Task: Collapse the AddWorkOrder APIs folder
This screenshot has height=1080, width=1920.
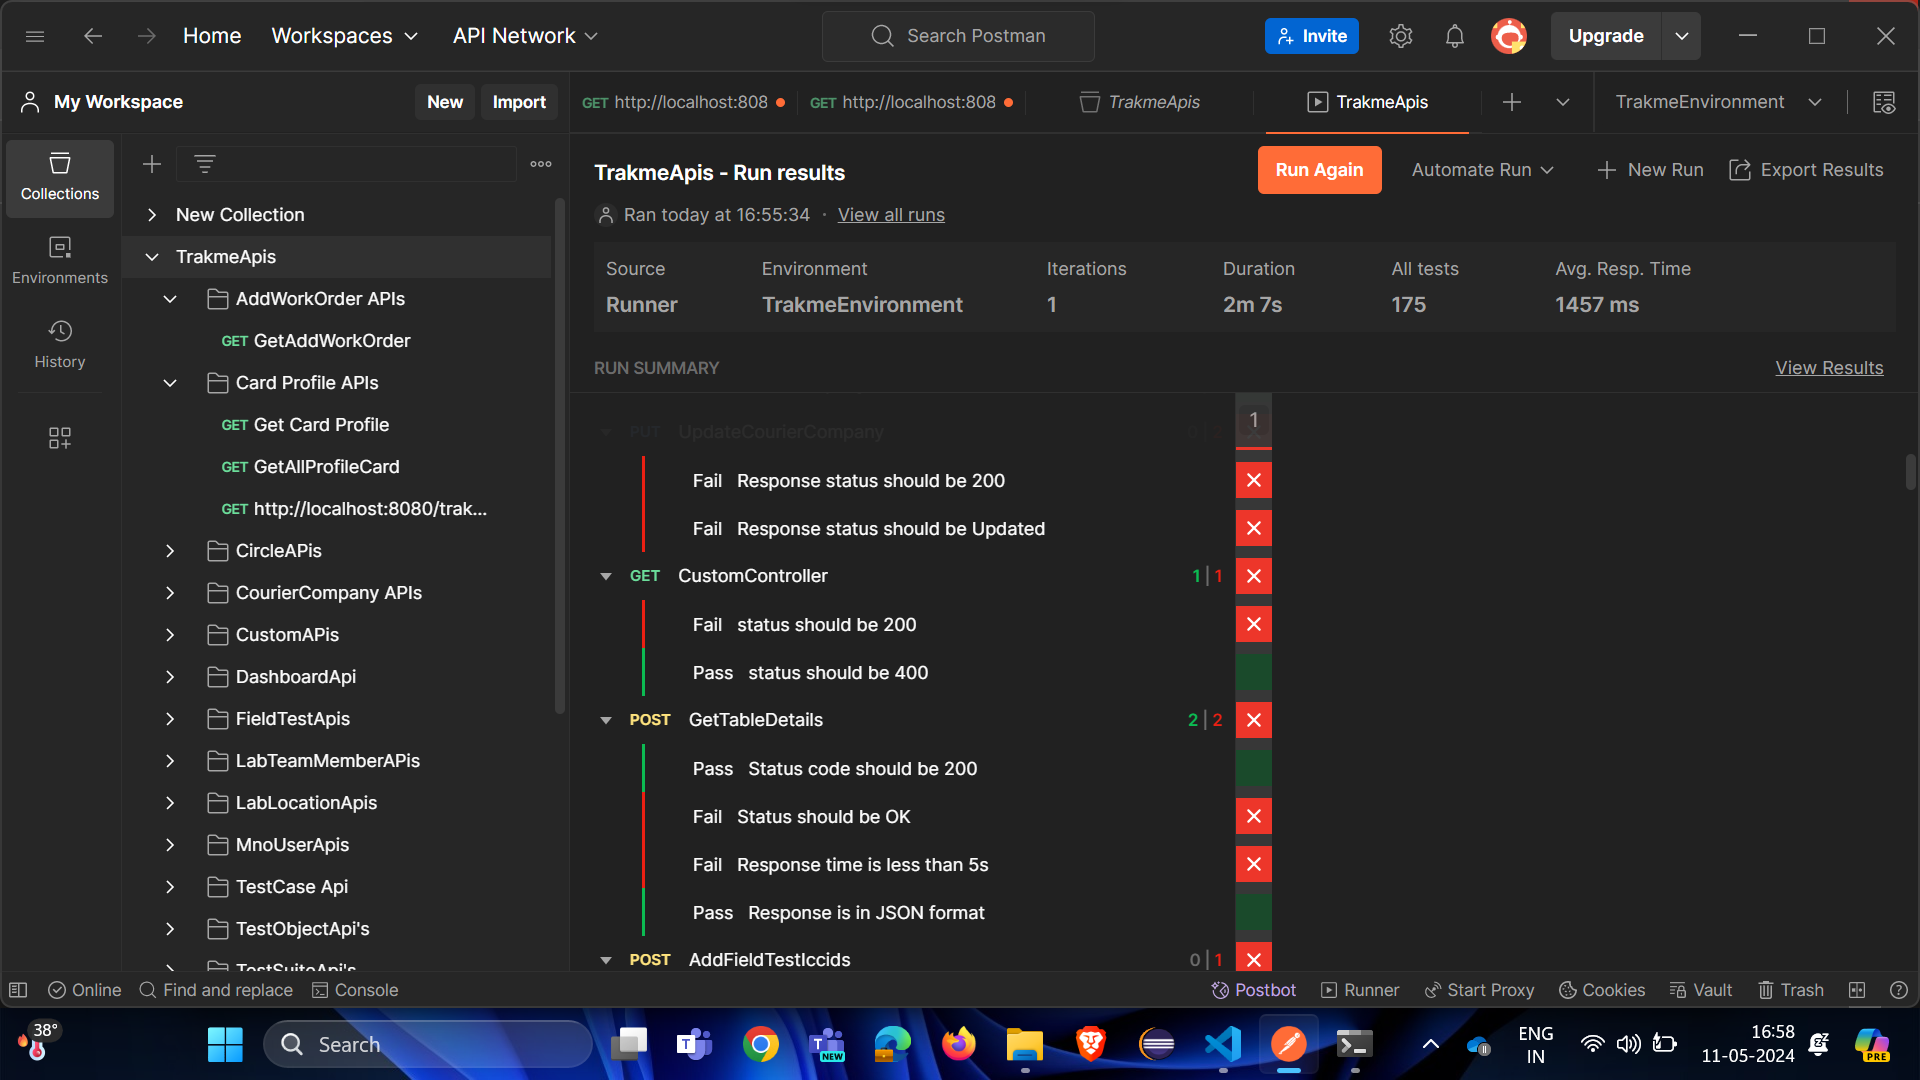Action: coord(170,299)
